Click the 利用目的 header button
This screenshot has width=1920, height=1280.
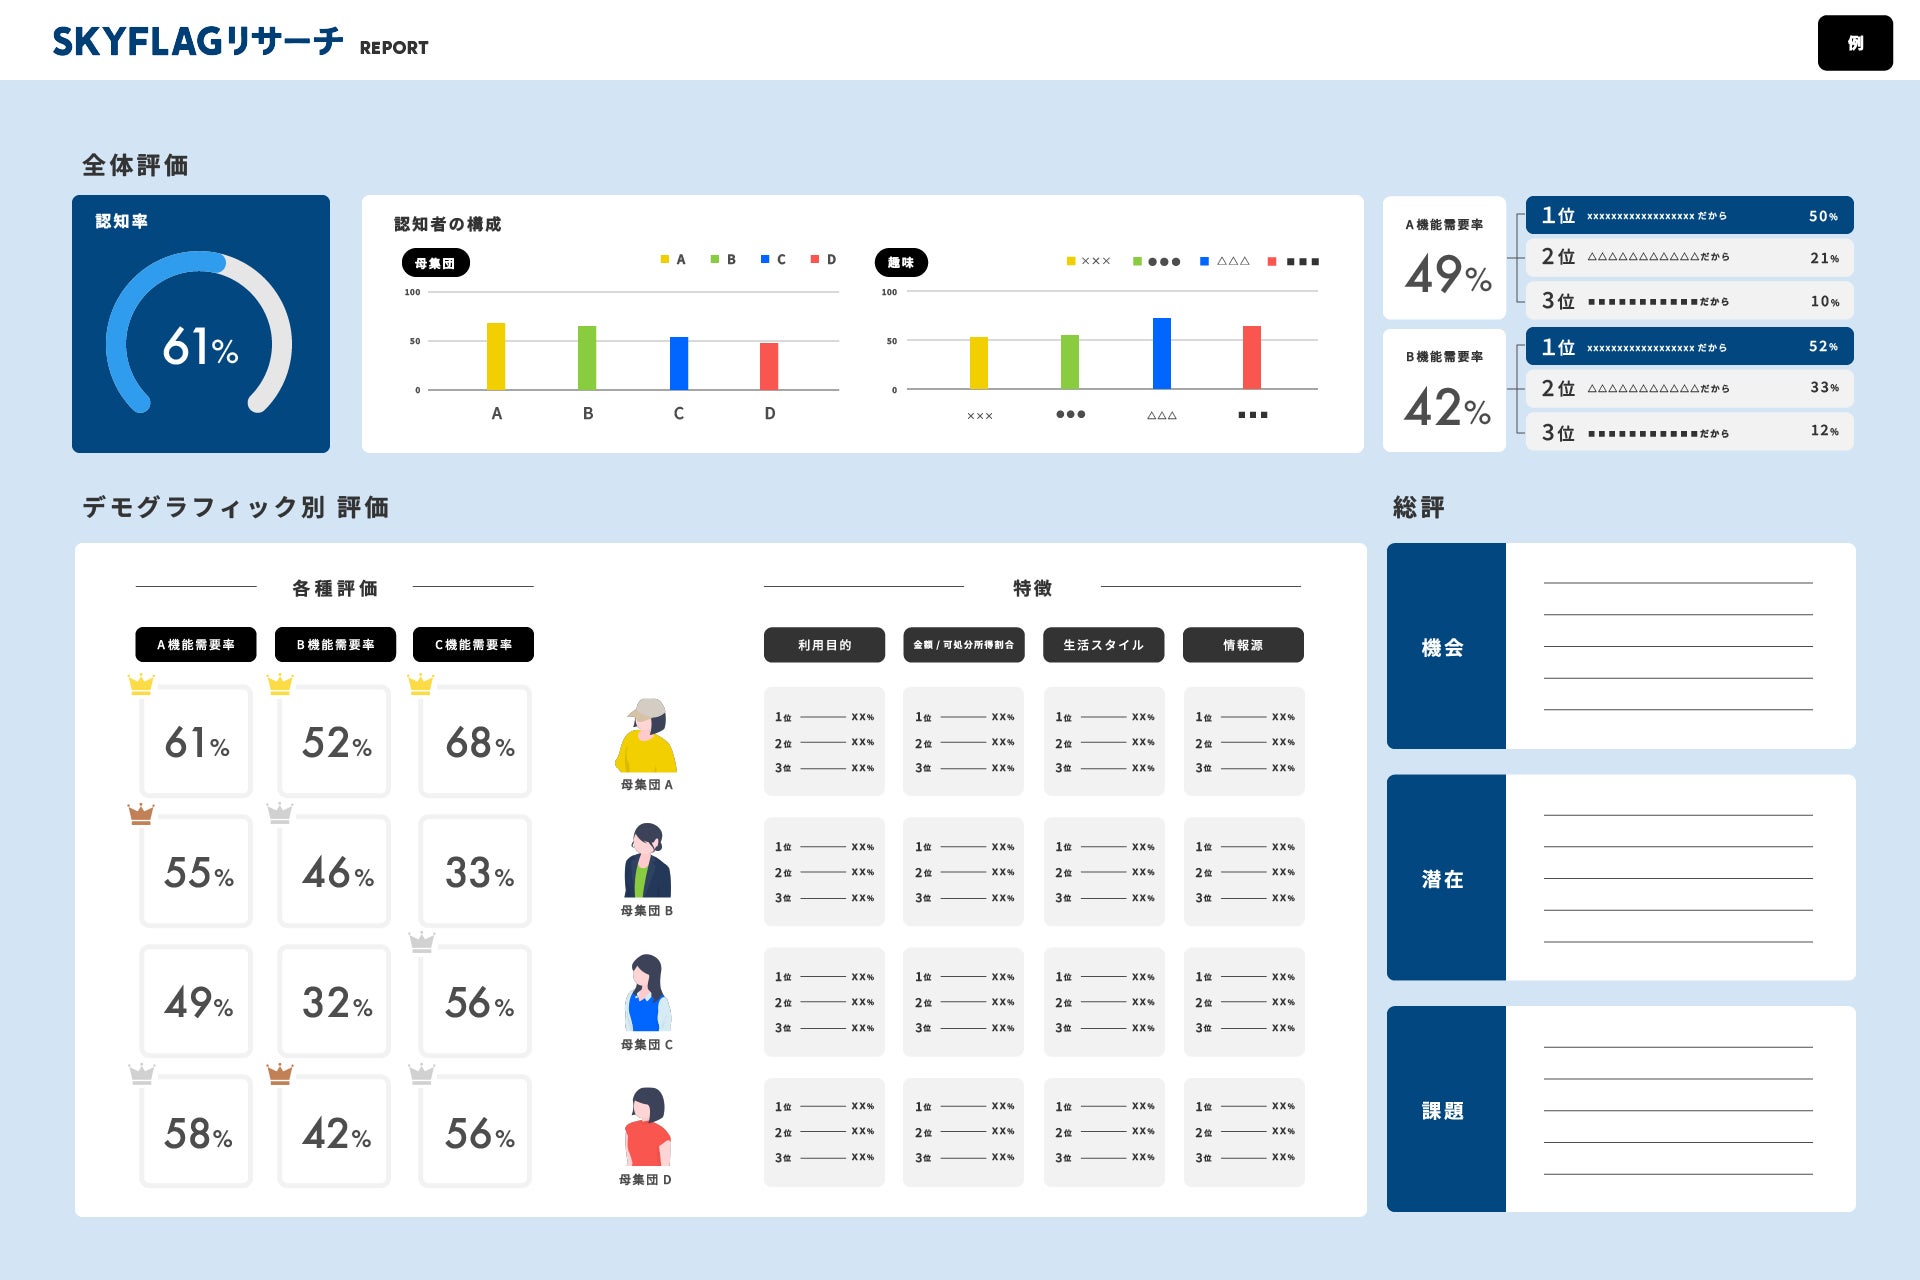pos(824,645)
